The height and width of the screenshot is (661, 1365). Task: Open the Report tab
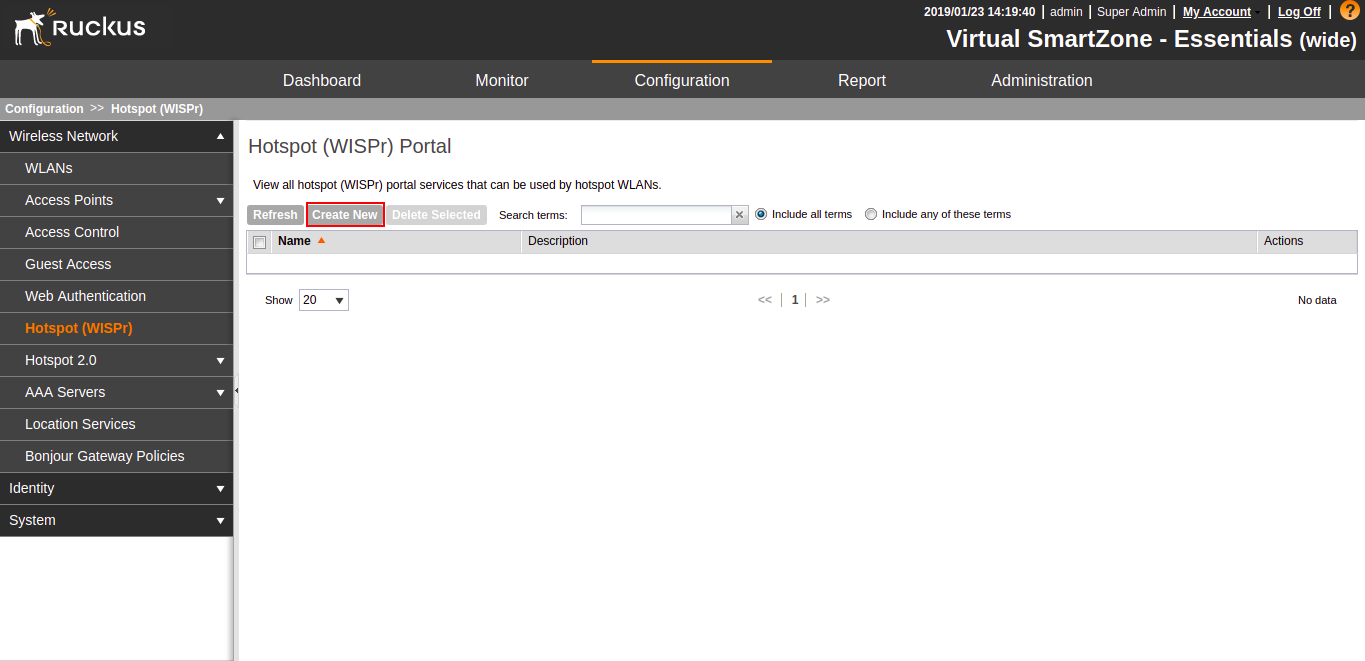pyautogui.click(x=862, y=80)
